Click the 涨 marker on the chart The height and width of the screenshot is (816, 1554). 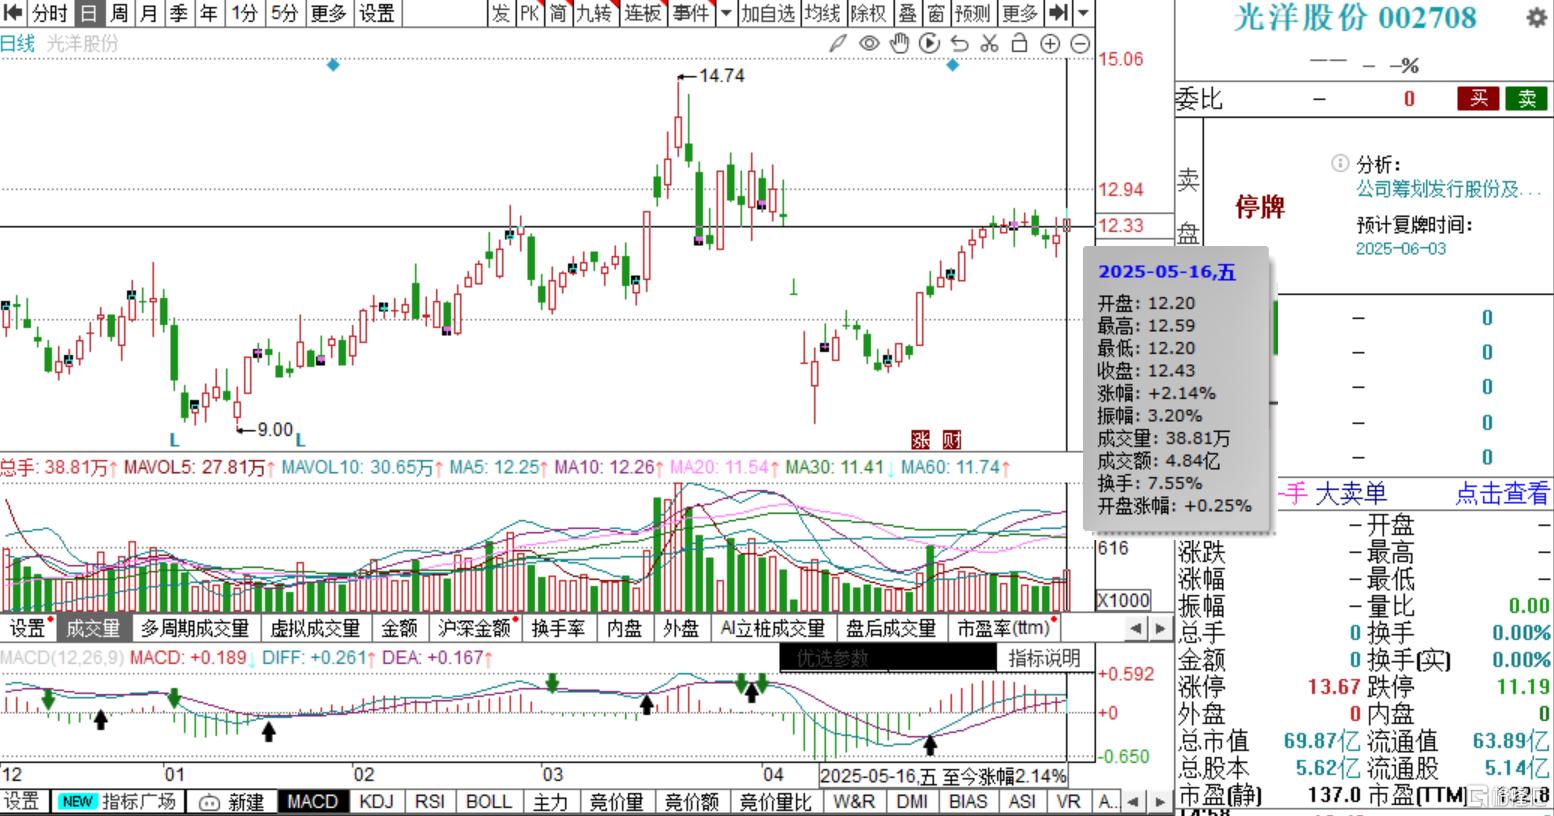(x=921, y=439)
